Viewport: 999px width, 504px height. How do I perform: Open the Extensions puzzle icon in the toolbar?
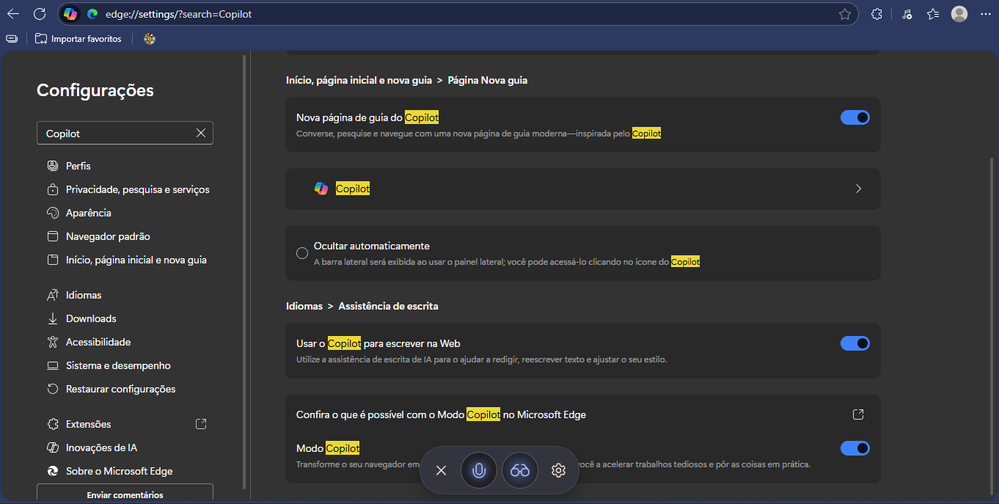[877, 14]
